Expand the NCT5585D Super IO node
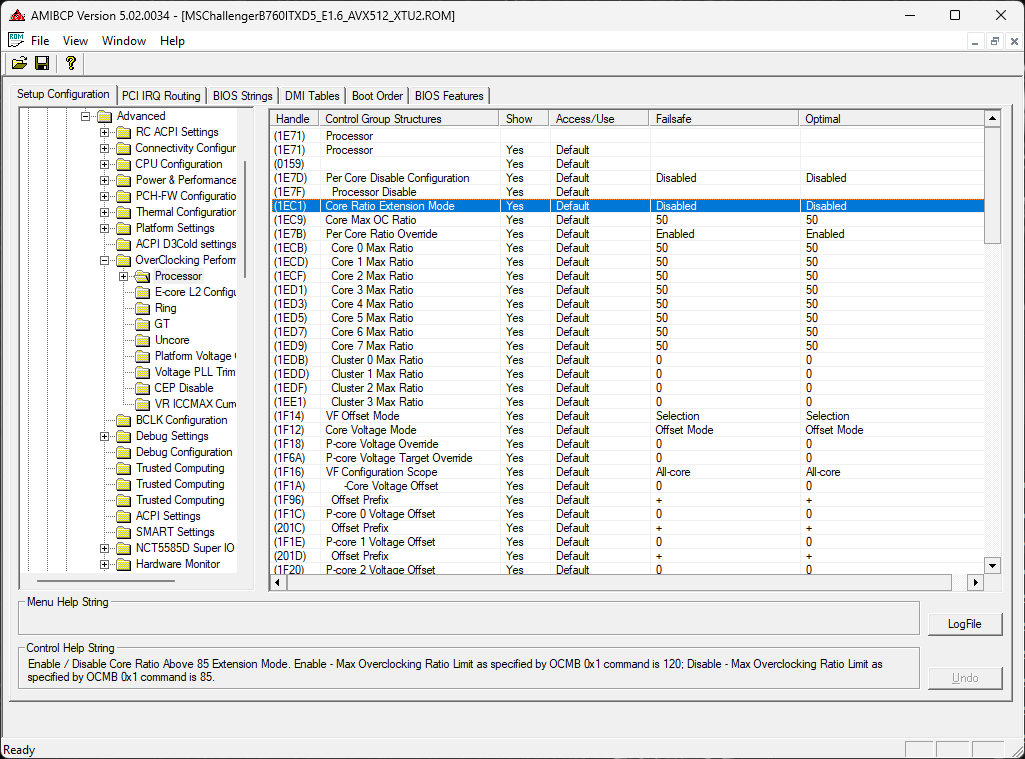 [104, 548]
